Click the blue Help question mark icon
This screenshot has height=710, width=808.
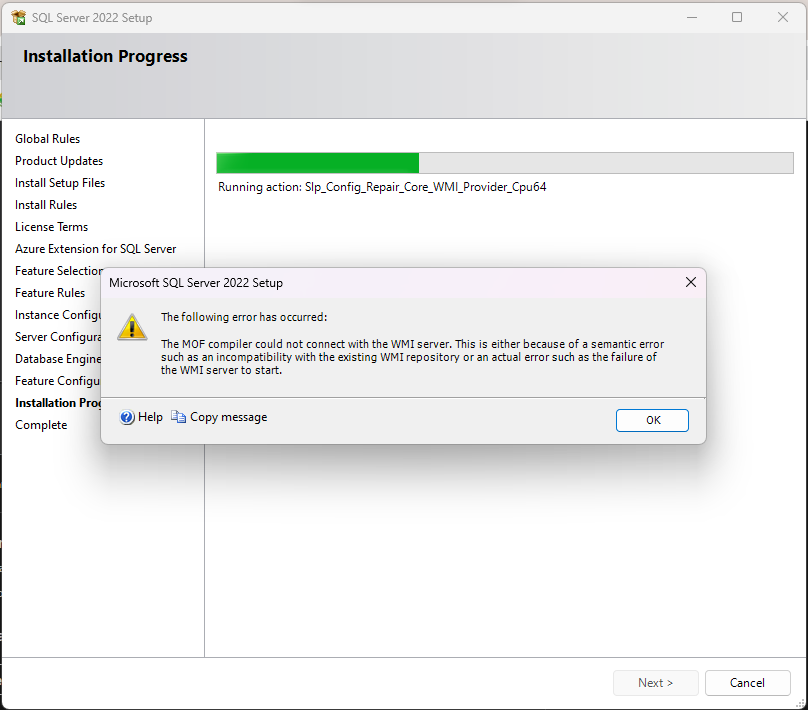(x=127, y=417)
